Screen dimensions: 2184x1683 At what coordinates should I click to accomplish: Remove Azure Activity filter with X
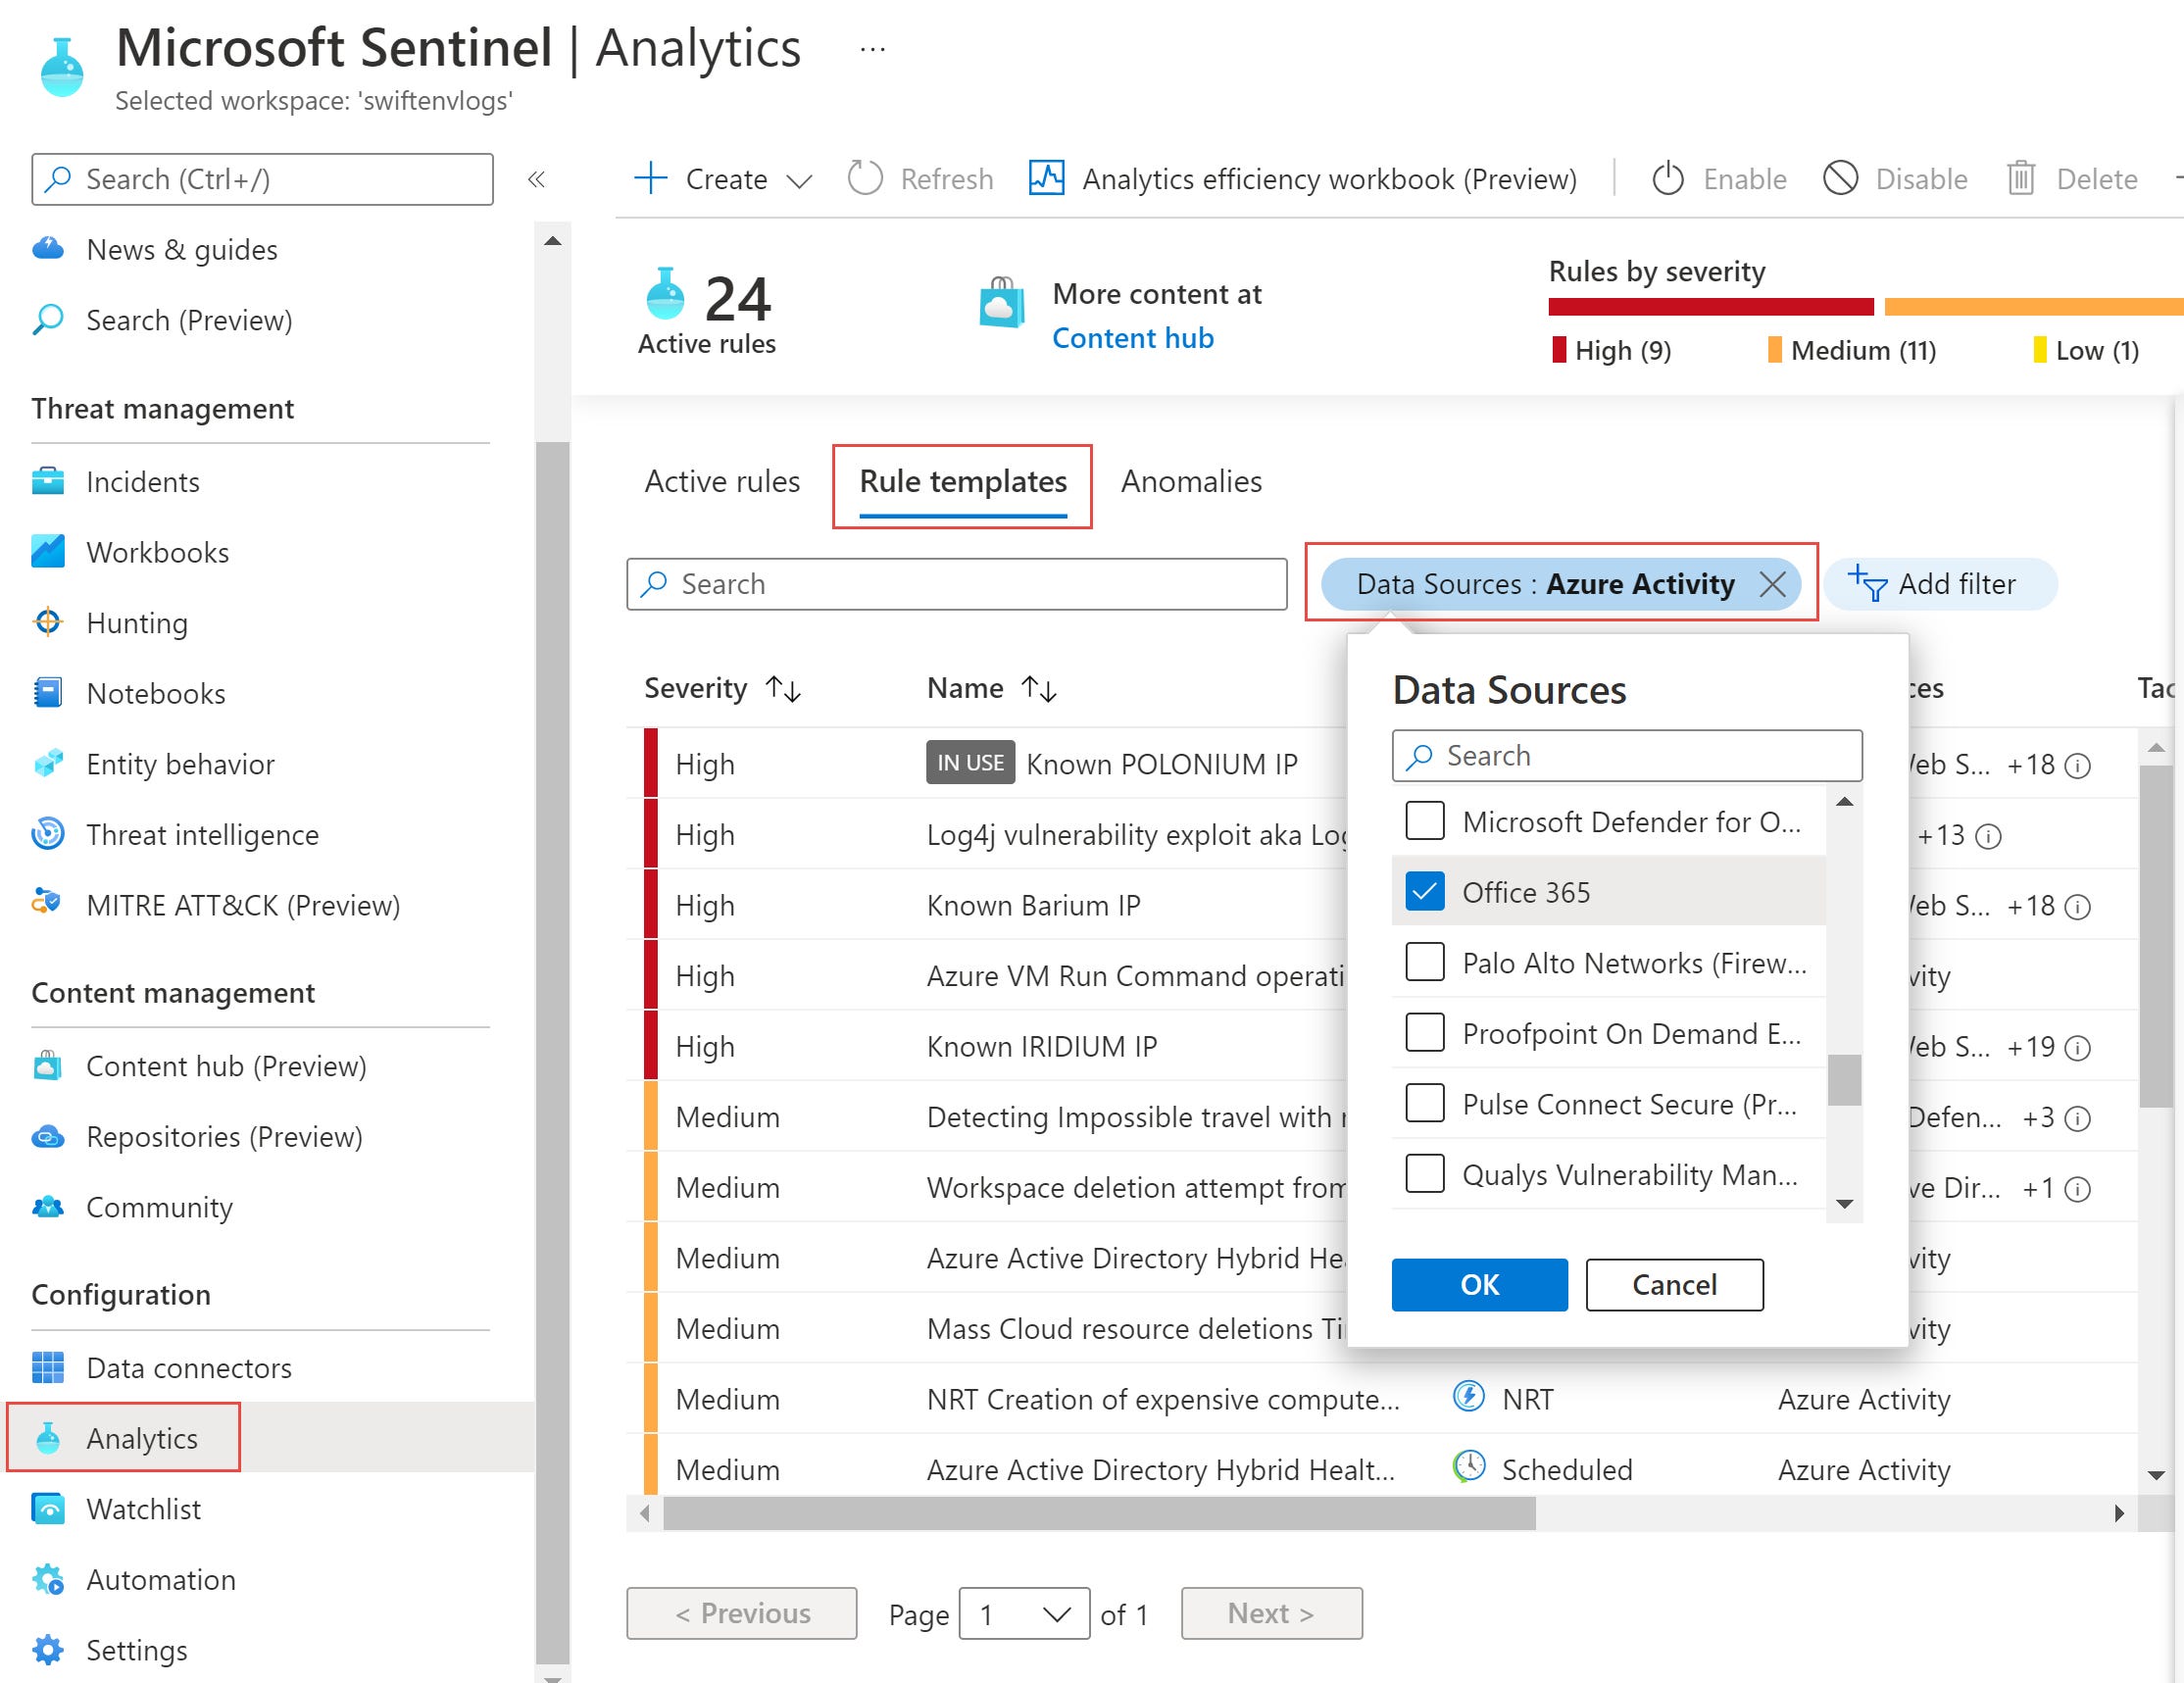click(x=1773, y=584)
